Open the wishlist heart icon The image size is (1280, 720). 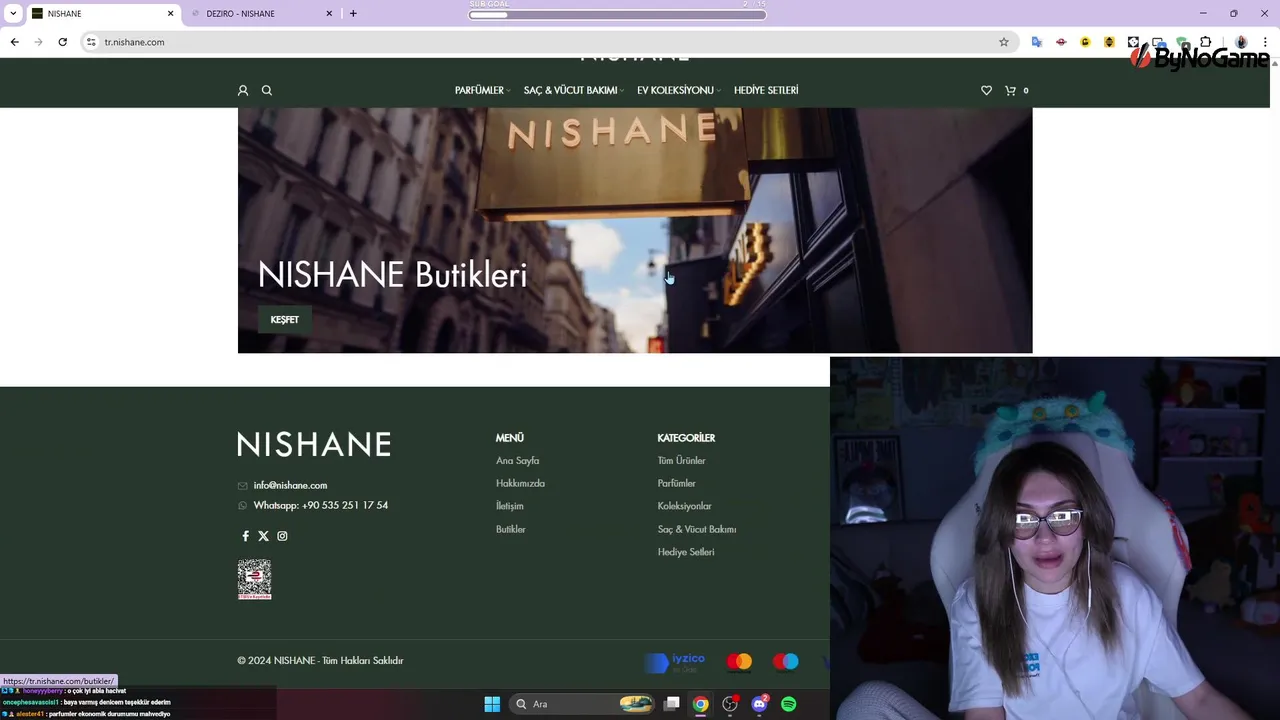986,90
